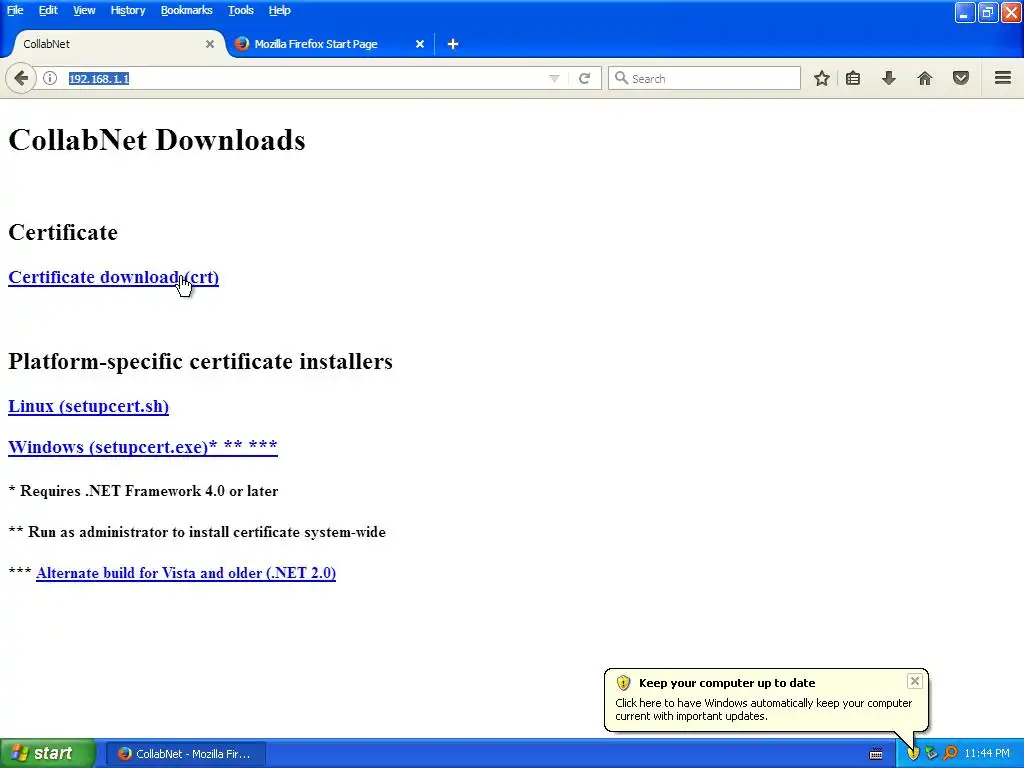The image size is (1024, 768).
Task: Click the search magnifier icon in search box
Action: [x=621, y=78]
